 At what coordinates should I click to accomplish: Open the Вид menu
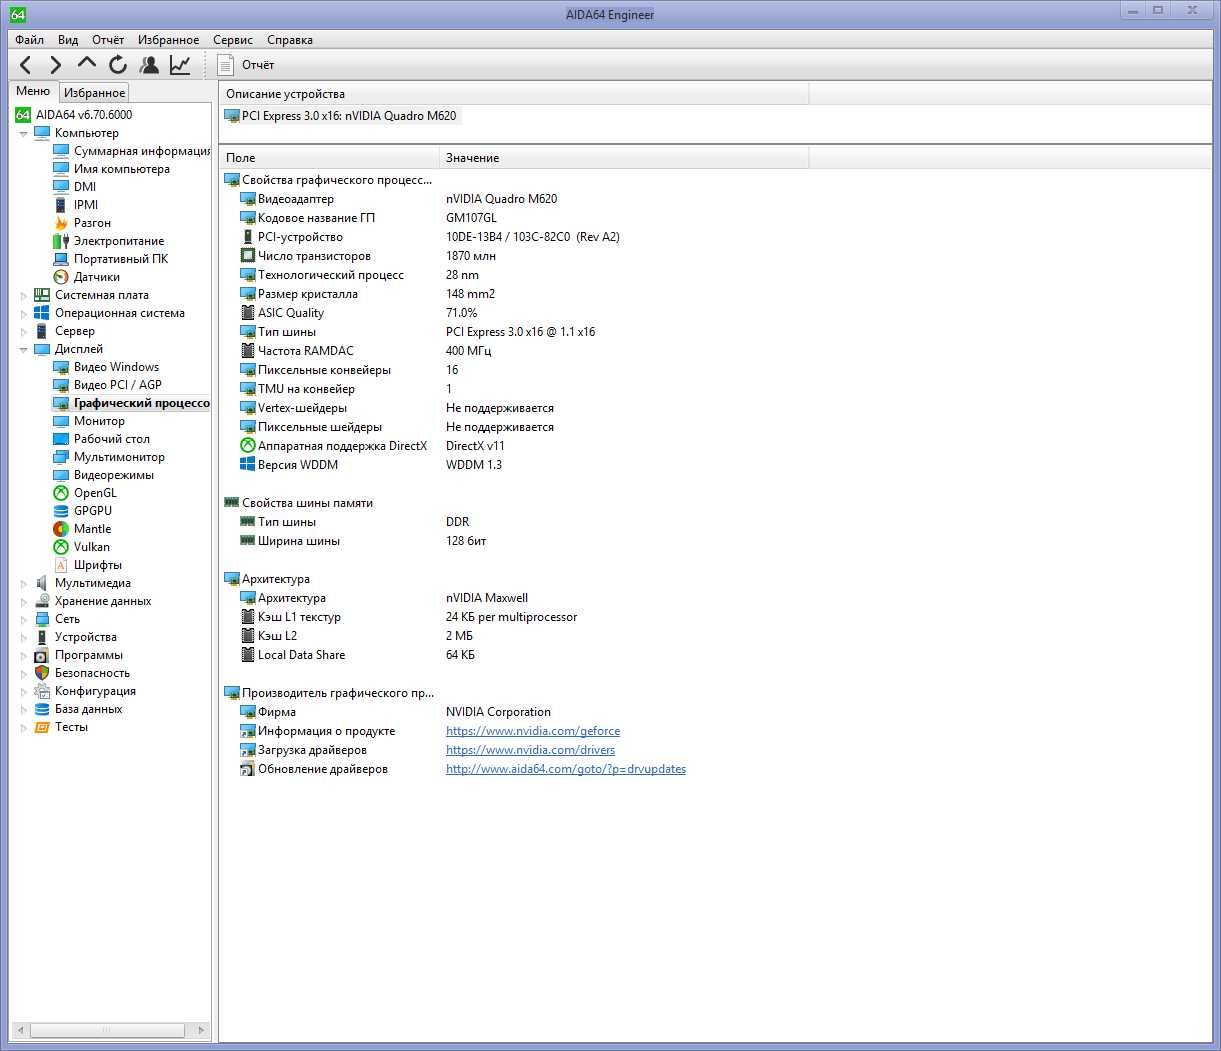click(68, 40)
